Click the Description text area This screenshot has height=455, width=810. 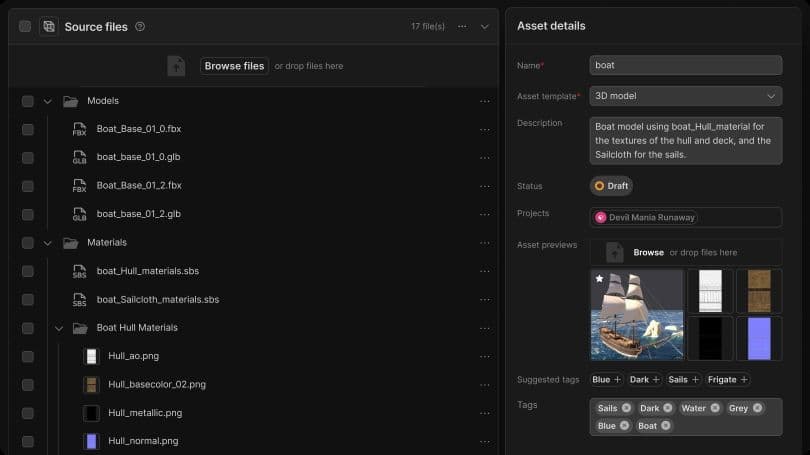coord(686,140)
